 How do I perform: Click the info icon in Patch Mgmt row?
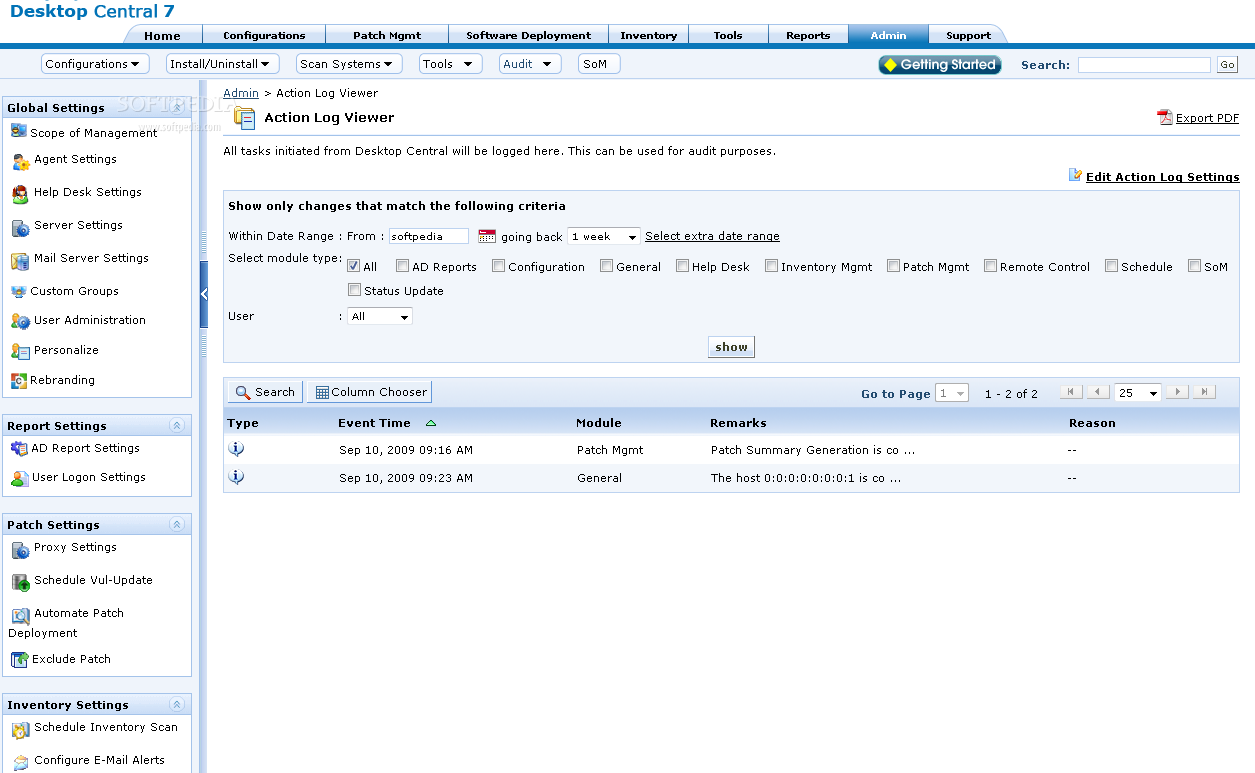point(236,449)
